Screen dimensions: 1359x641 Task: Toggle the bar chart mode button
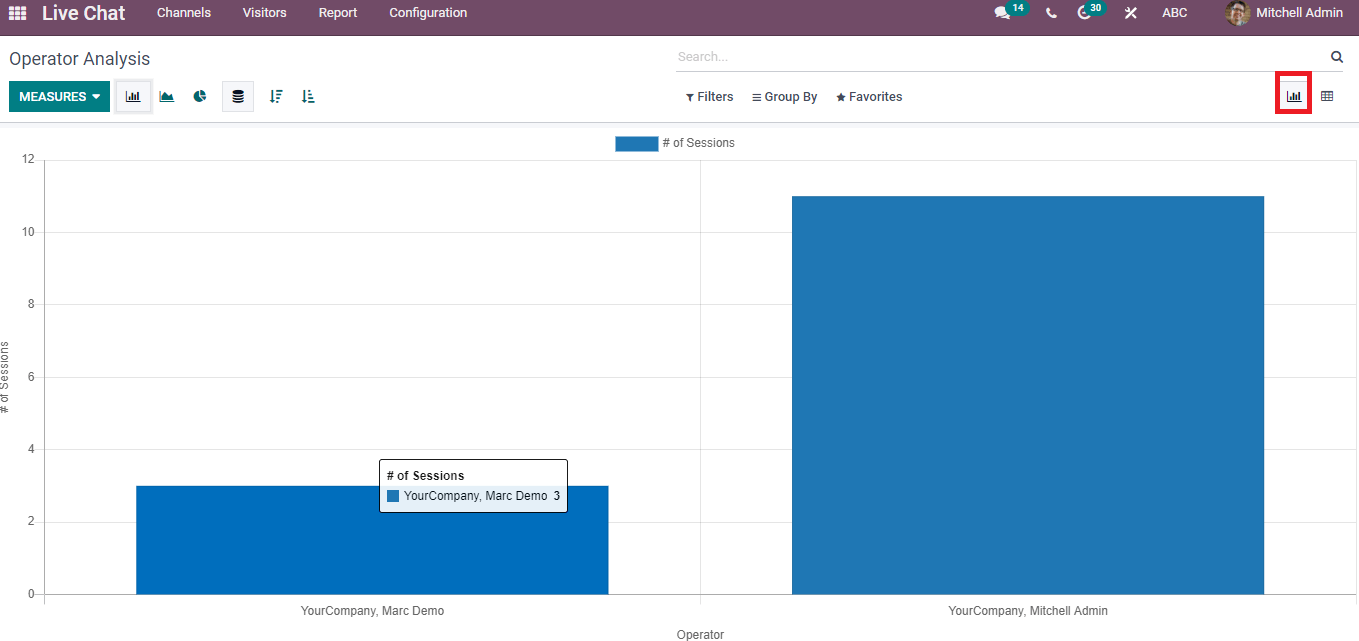tap(133, 97)
